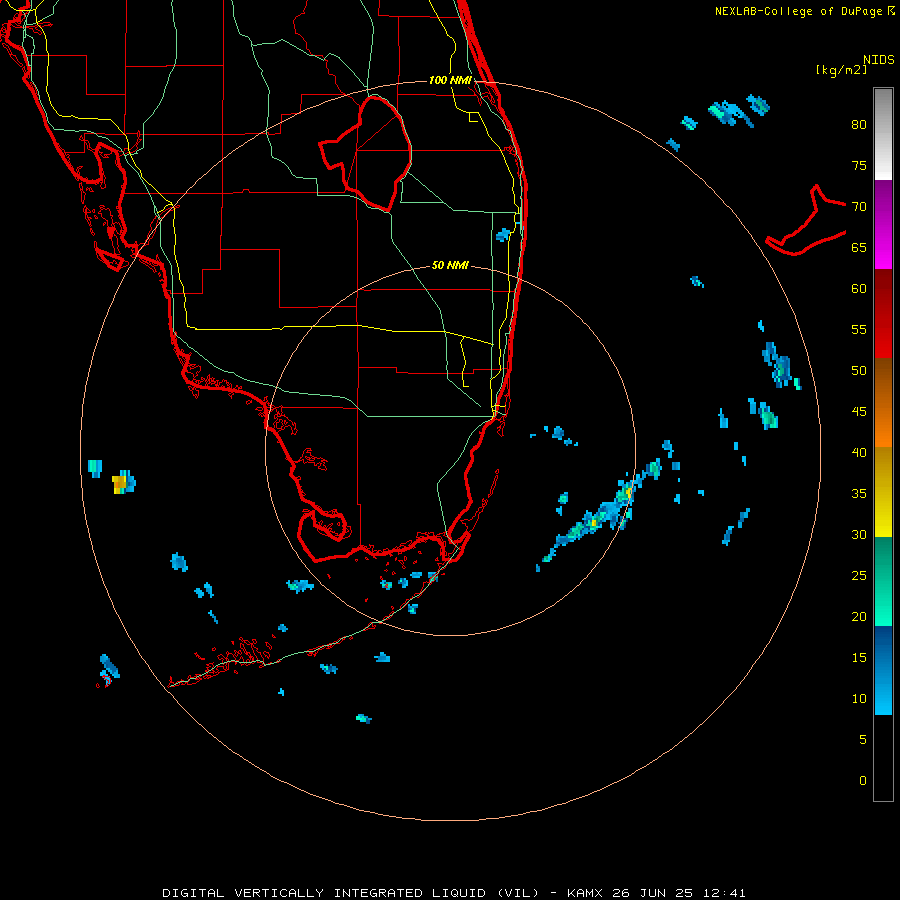Click the 50 NMI range ring label
Image resolution: width=900 pixels, height=900 pixels.
tap(450, 265)
